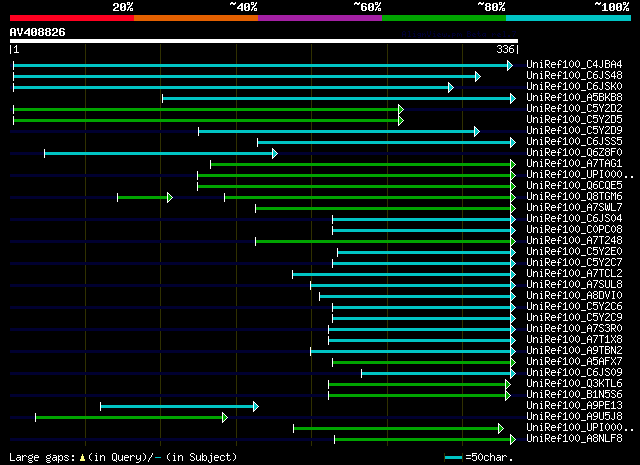The width and height of the screenshot is (640, 465).
Task: Select the UniRef100_C0PC08 label
Action: (574, 229)
